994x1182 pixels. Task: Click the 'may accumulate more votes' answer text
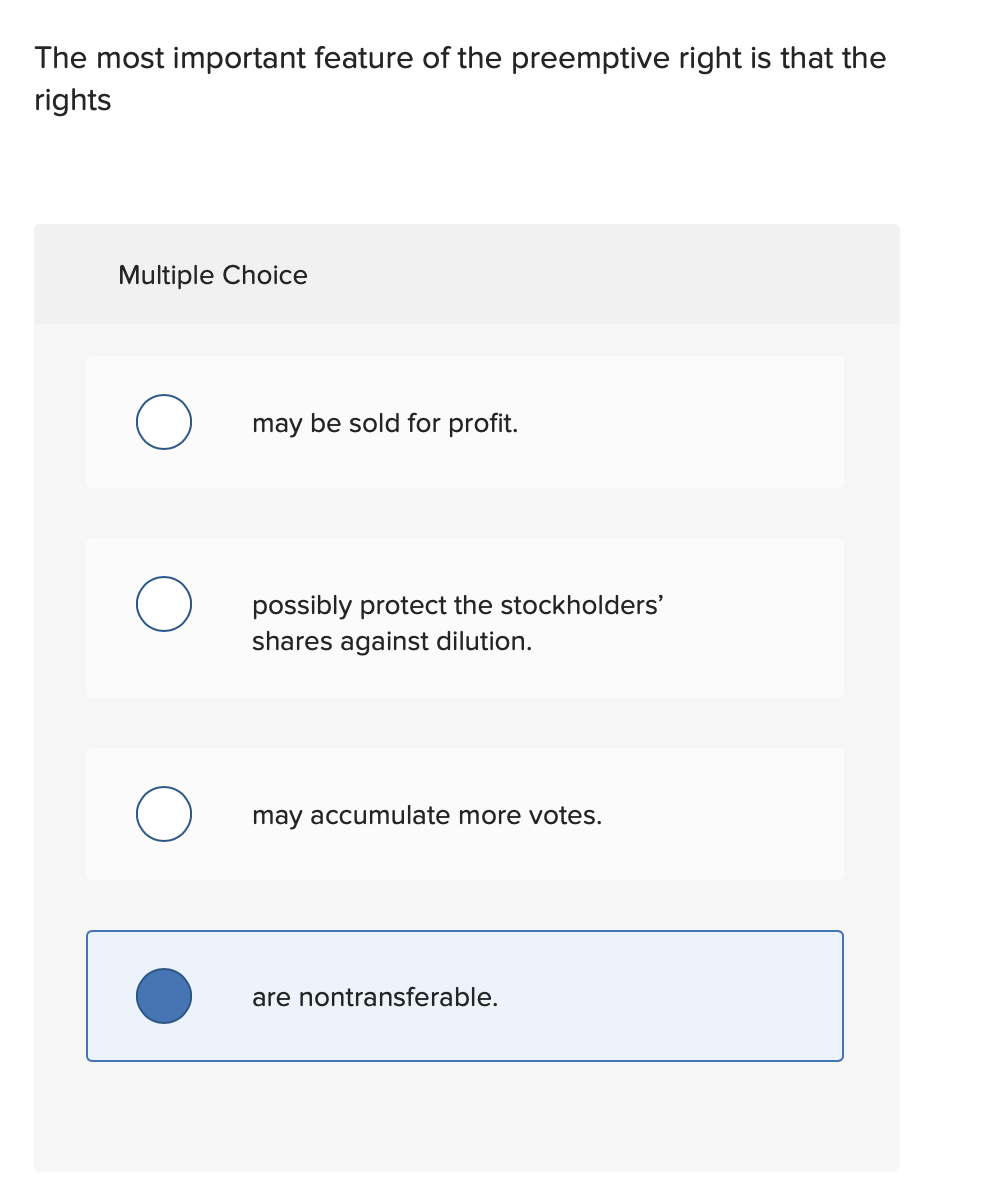click(427, 815)
